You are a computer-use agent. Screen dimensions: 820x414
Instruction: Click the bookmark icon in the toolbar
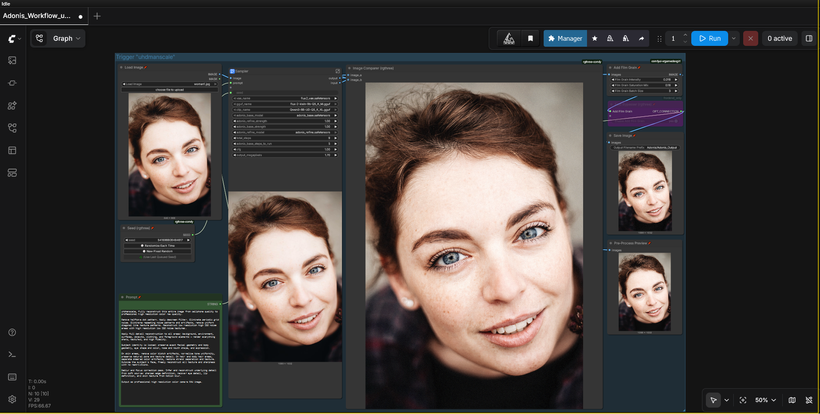click(x=530, y=38)
